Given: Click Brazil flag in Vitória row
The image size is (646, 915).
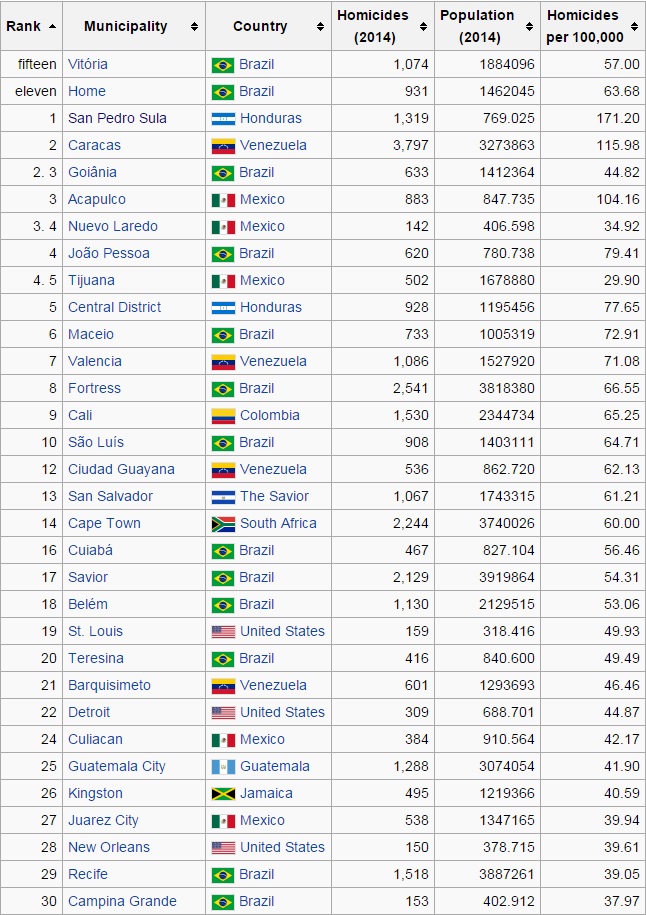Looking at the screenshot, I should [223, 65].
